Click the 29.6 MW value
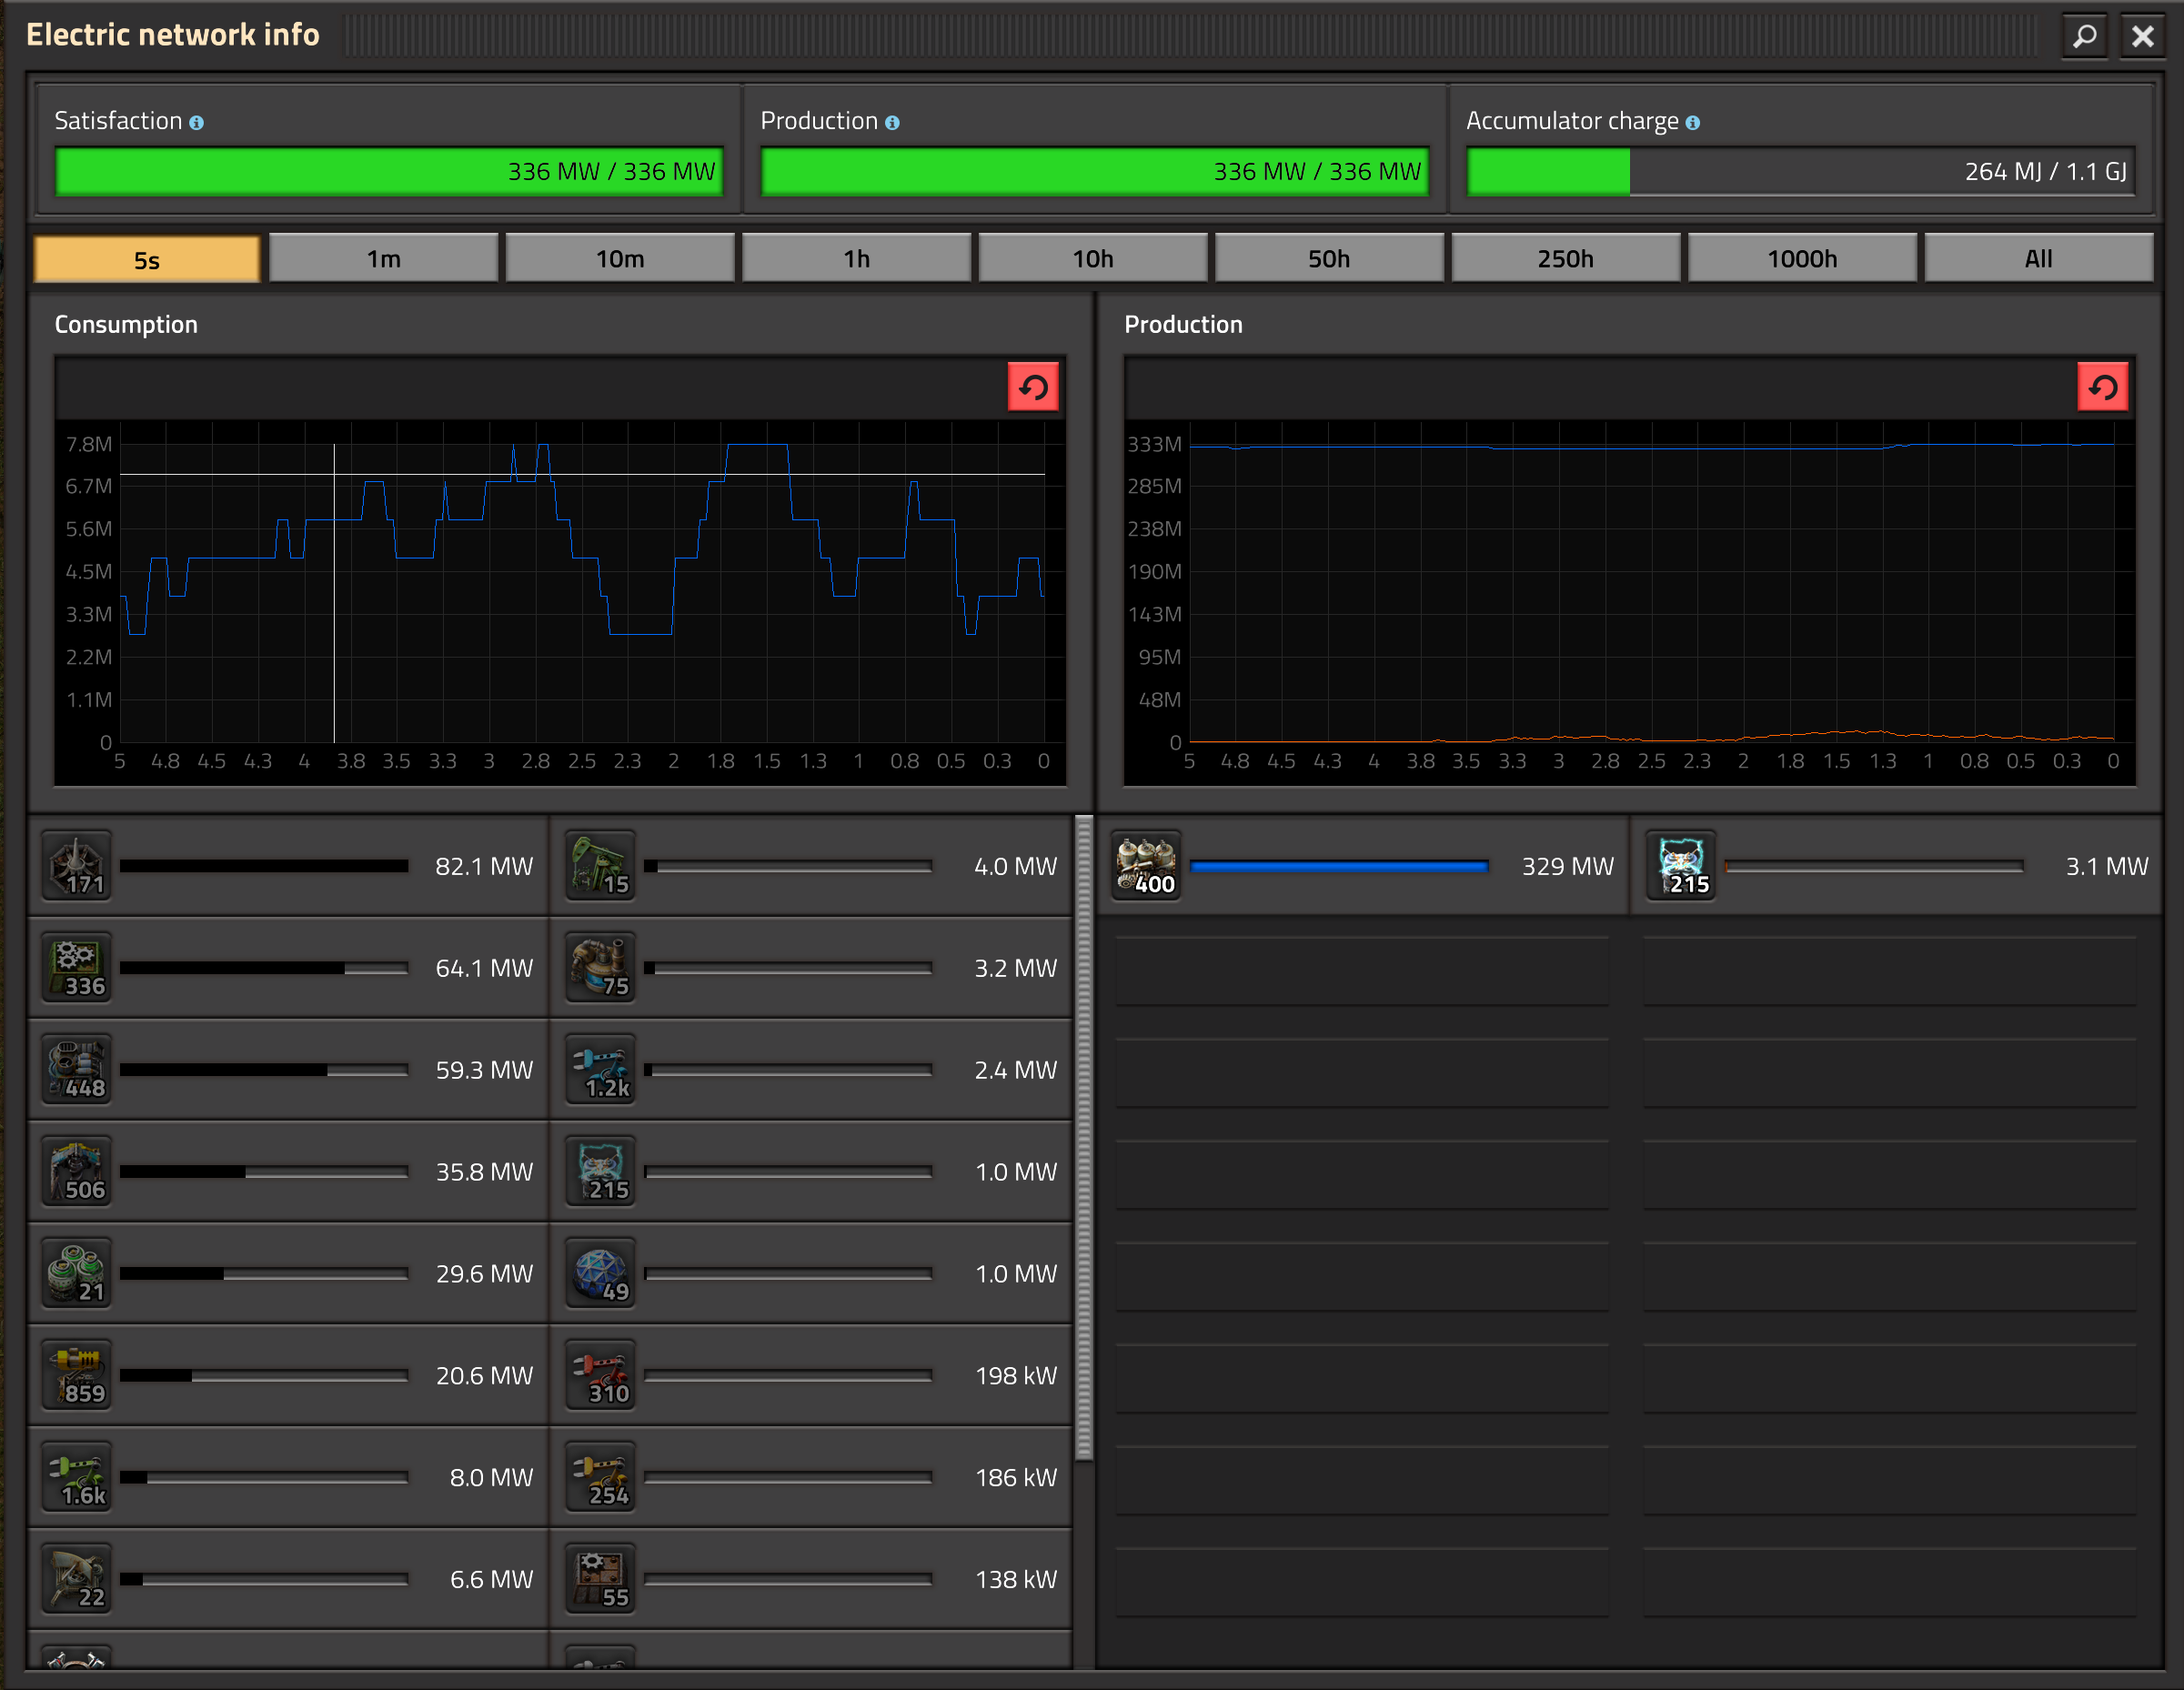The image size is (2184, 1690). click(484, 1275)
